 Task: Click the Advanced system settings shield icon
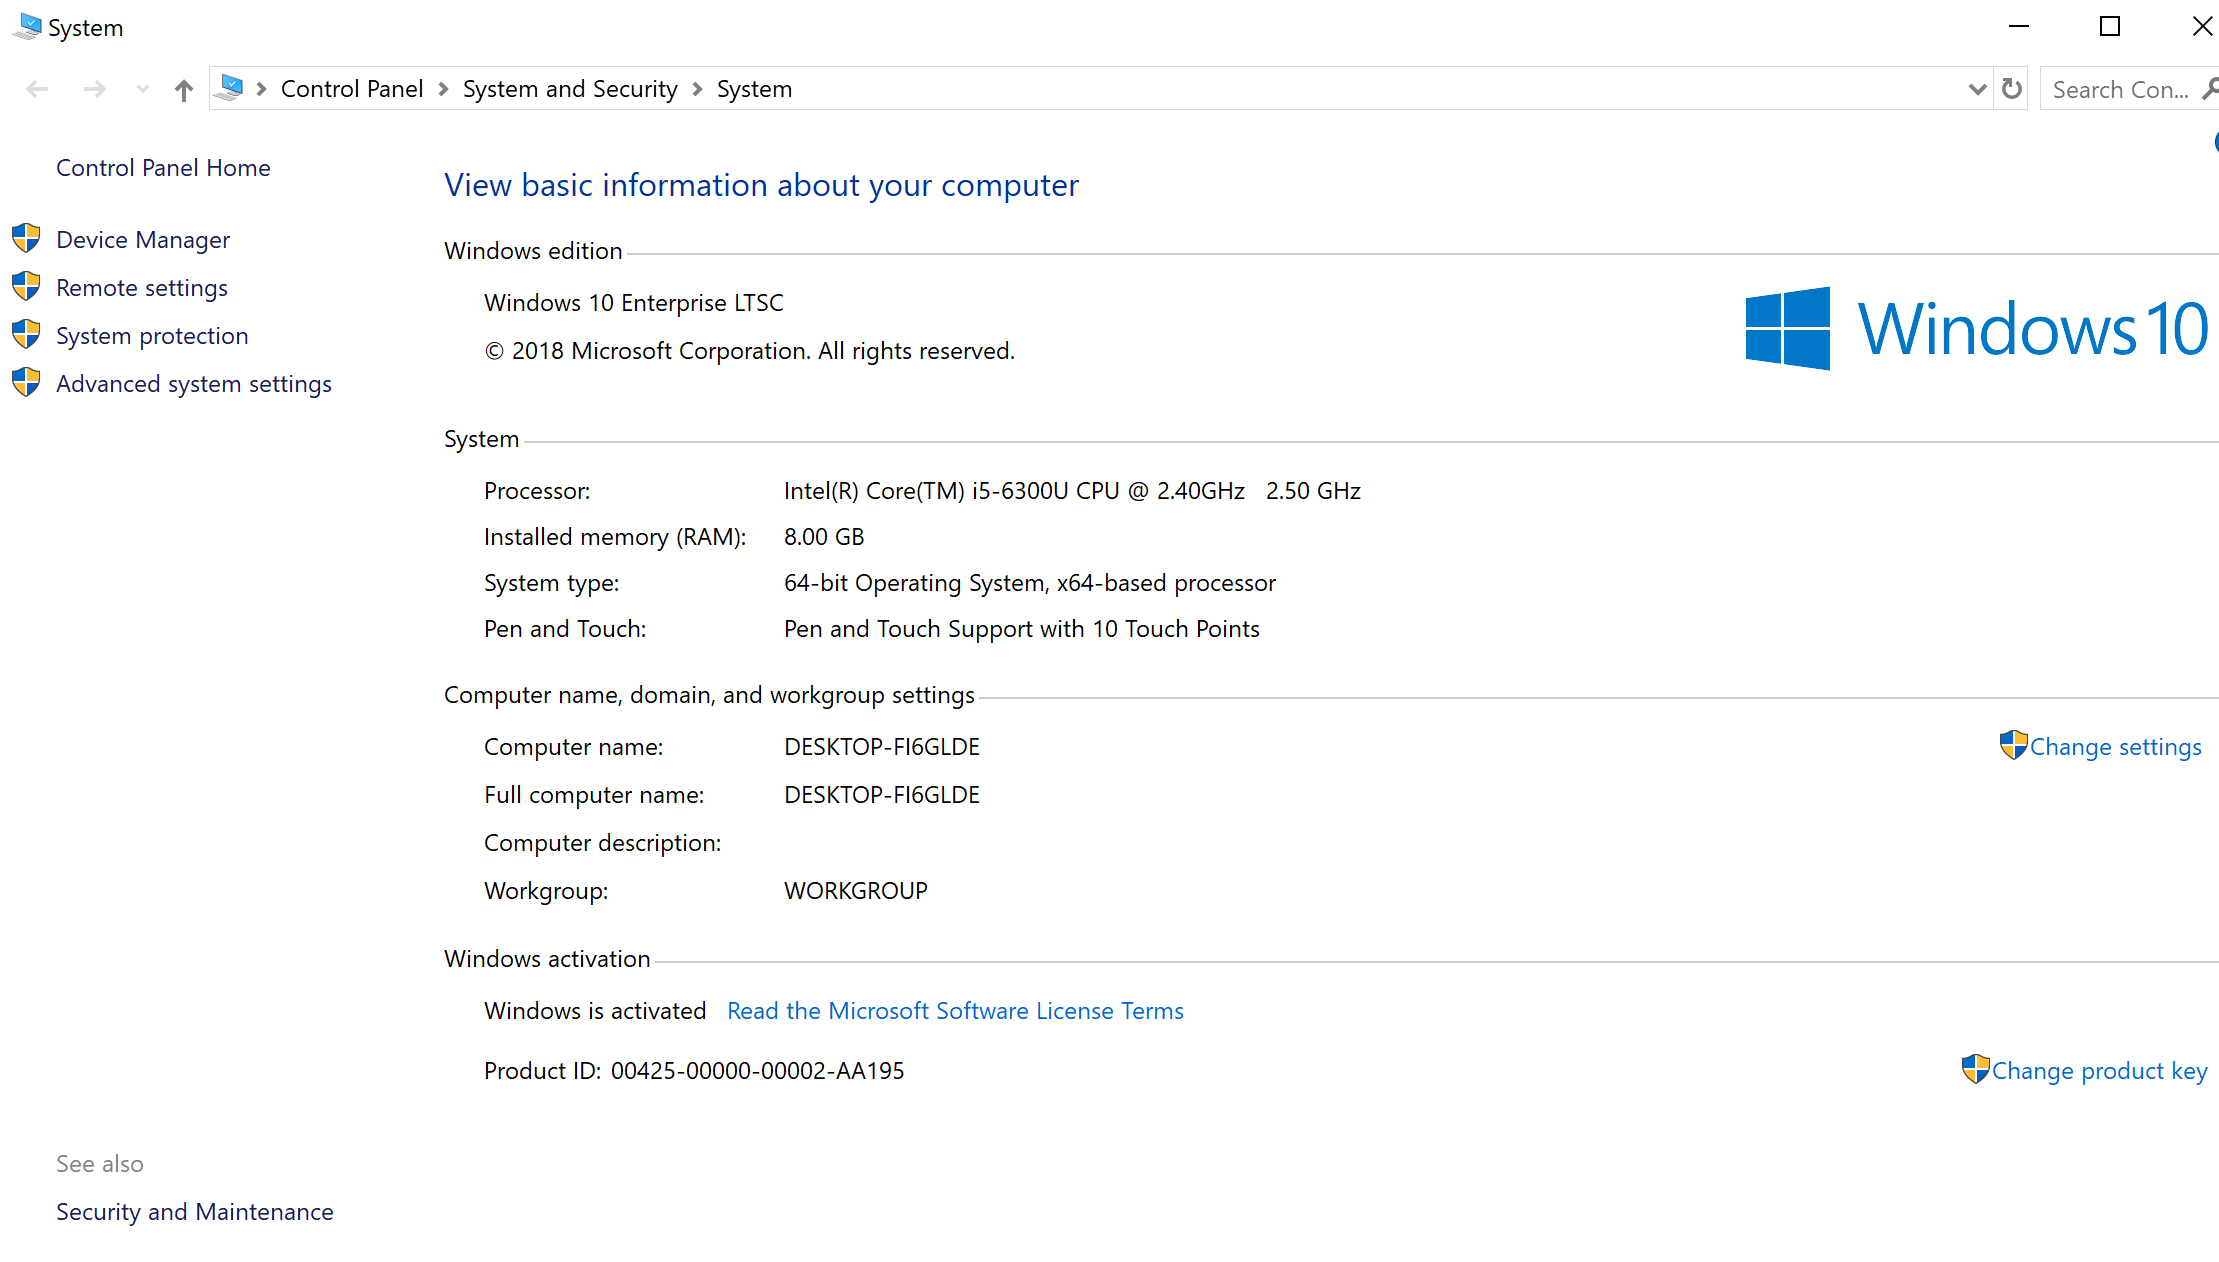click(26, 383)
